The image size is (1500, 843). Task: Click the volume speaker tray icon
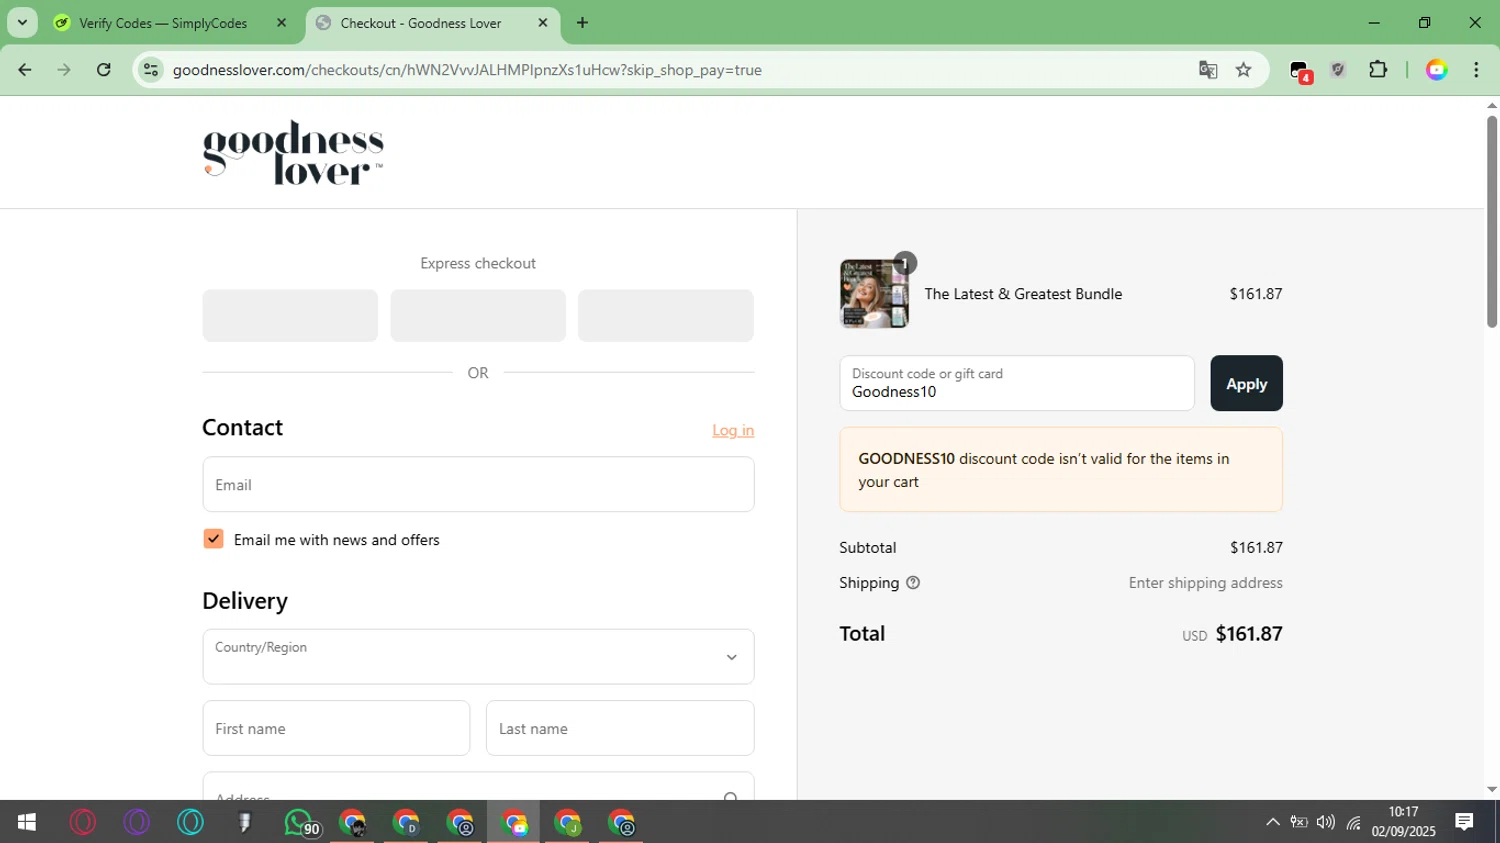pyautogui.click(x=1326, y=822)
